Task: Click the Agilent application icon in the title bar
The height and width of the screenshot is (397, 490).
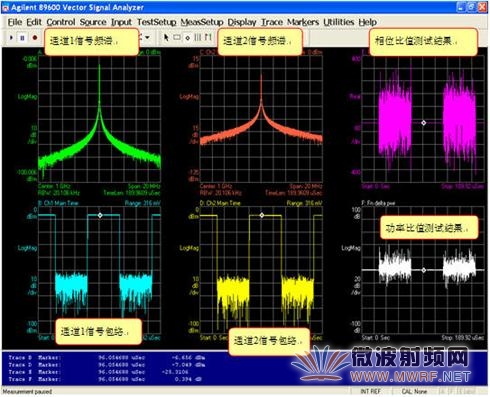Action: pos(6,7)
